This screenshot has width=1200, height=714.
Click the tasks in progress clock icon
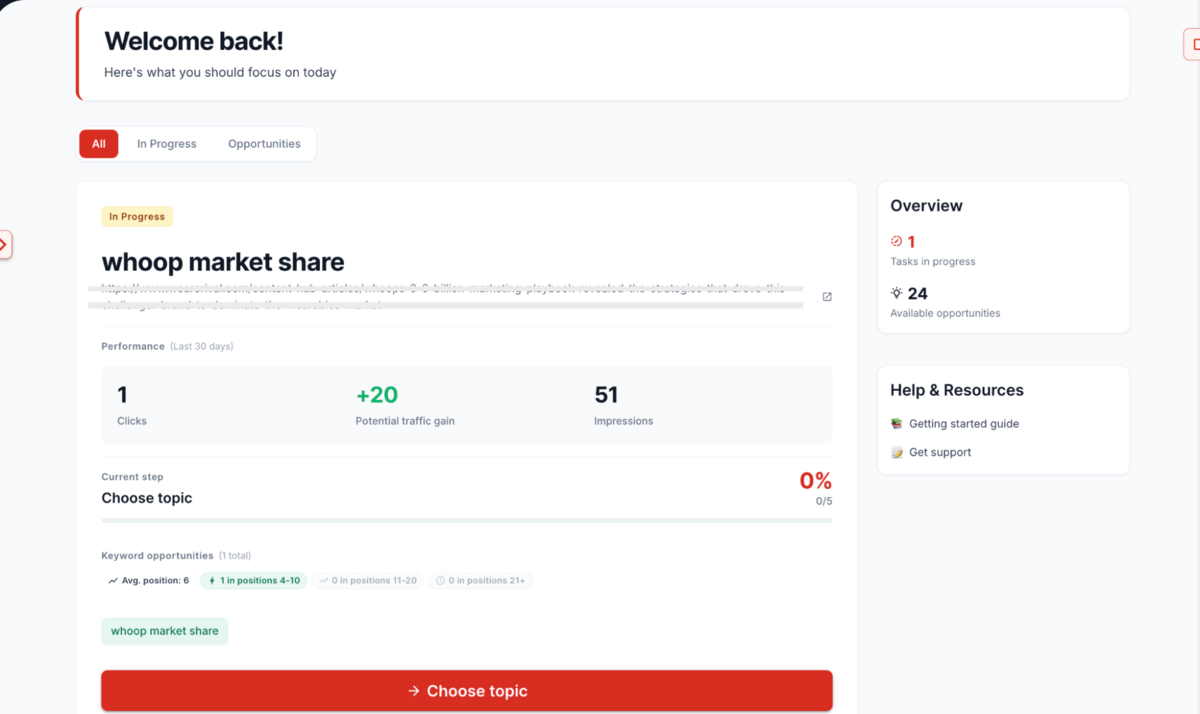point(896,241)
